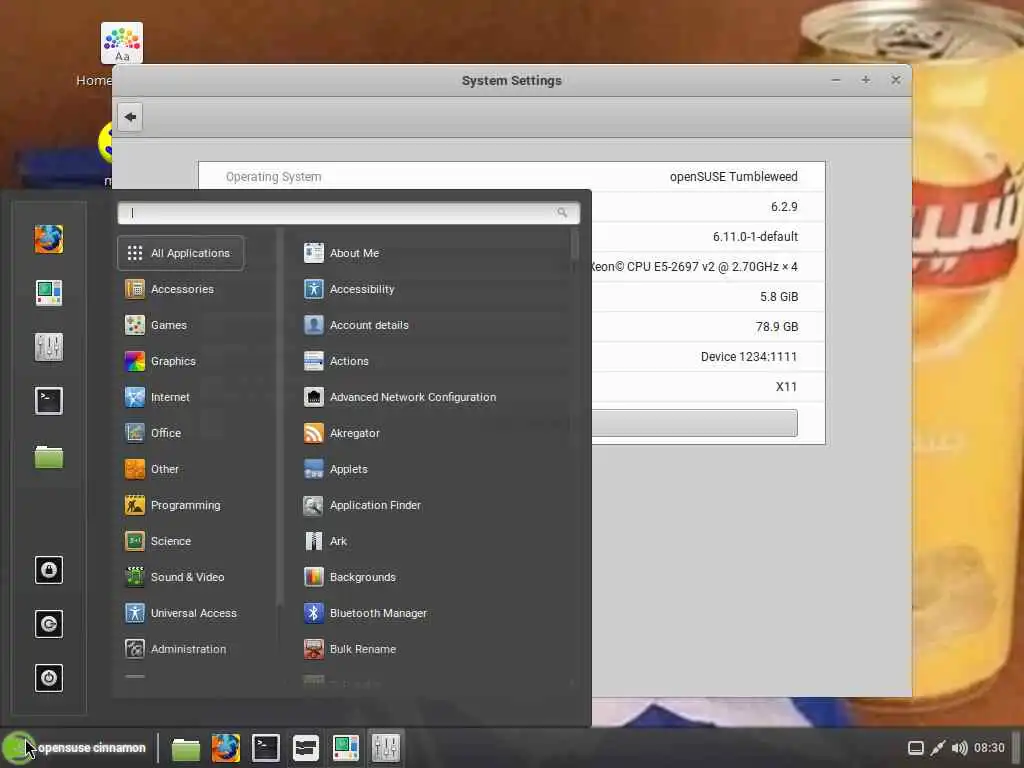Click the opensuse cinnamon menu button in the panel
The width and height of the screenshot is (1024, 768).
pyautogui.click(x=75, y=748)
